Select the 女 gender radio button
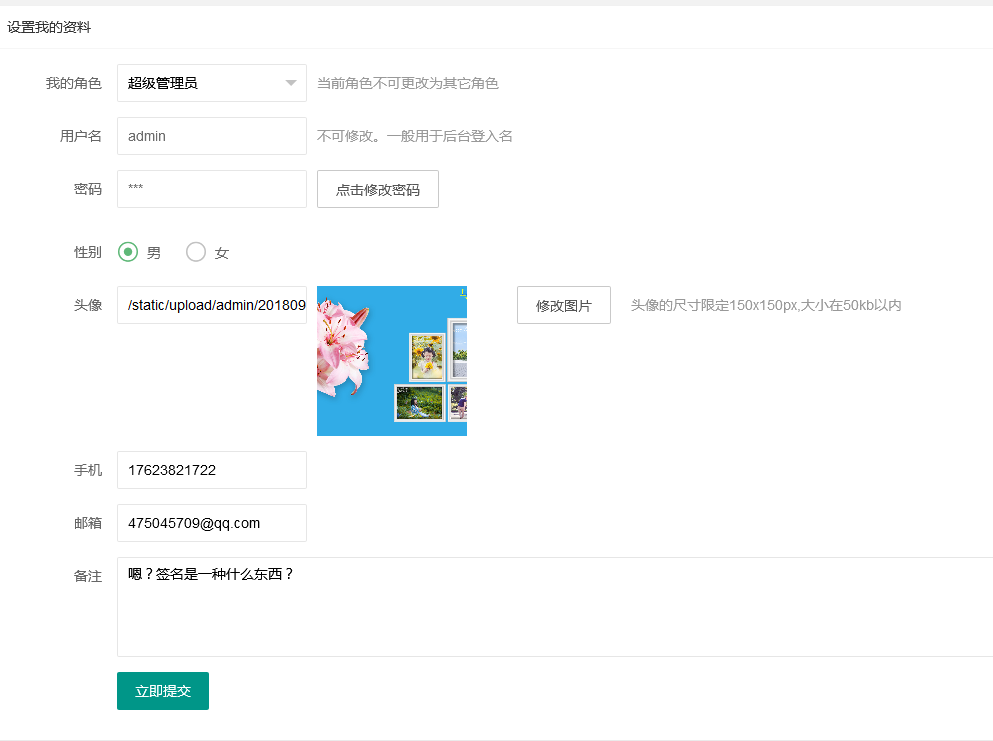This screenshot has height=741, width=993. [x=196, y=252]
